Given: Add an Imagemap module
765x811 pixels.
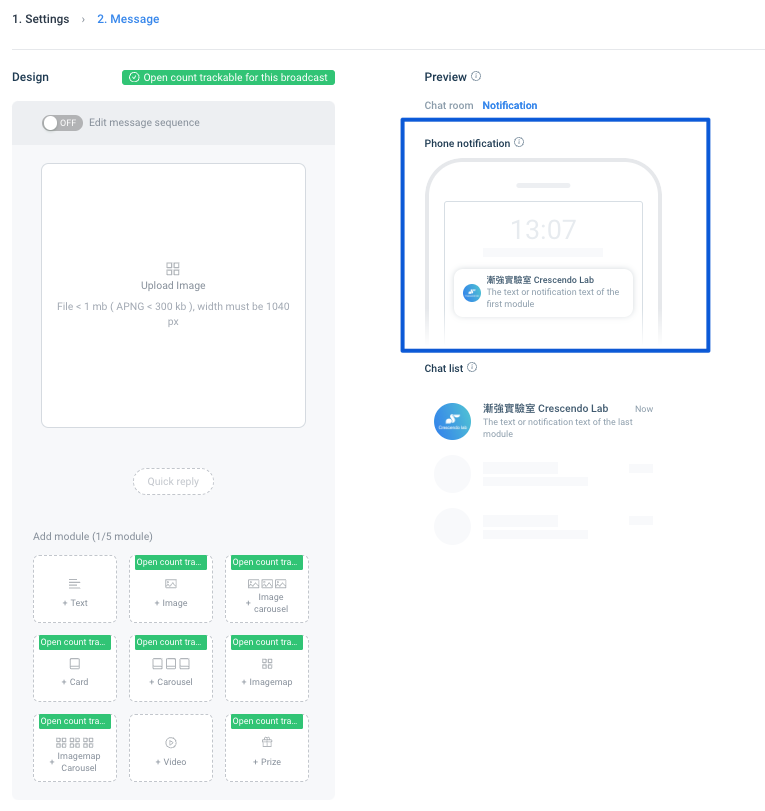Looking at the screenshot, I should [267, 671].
